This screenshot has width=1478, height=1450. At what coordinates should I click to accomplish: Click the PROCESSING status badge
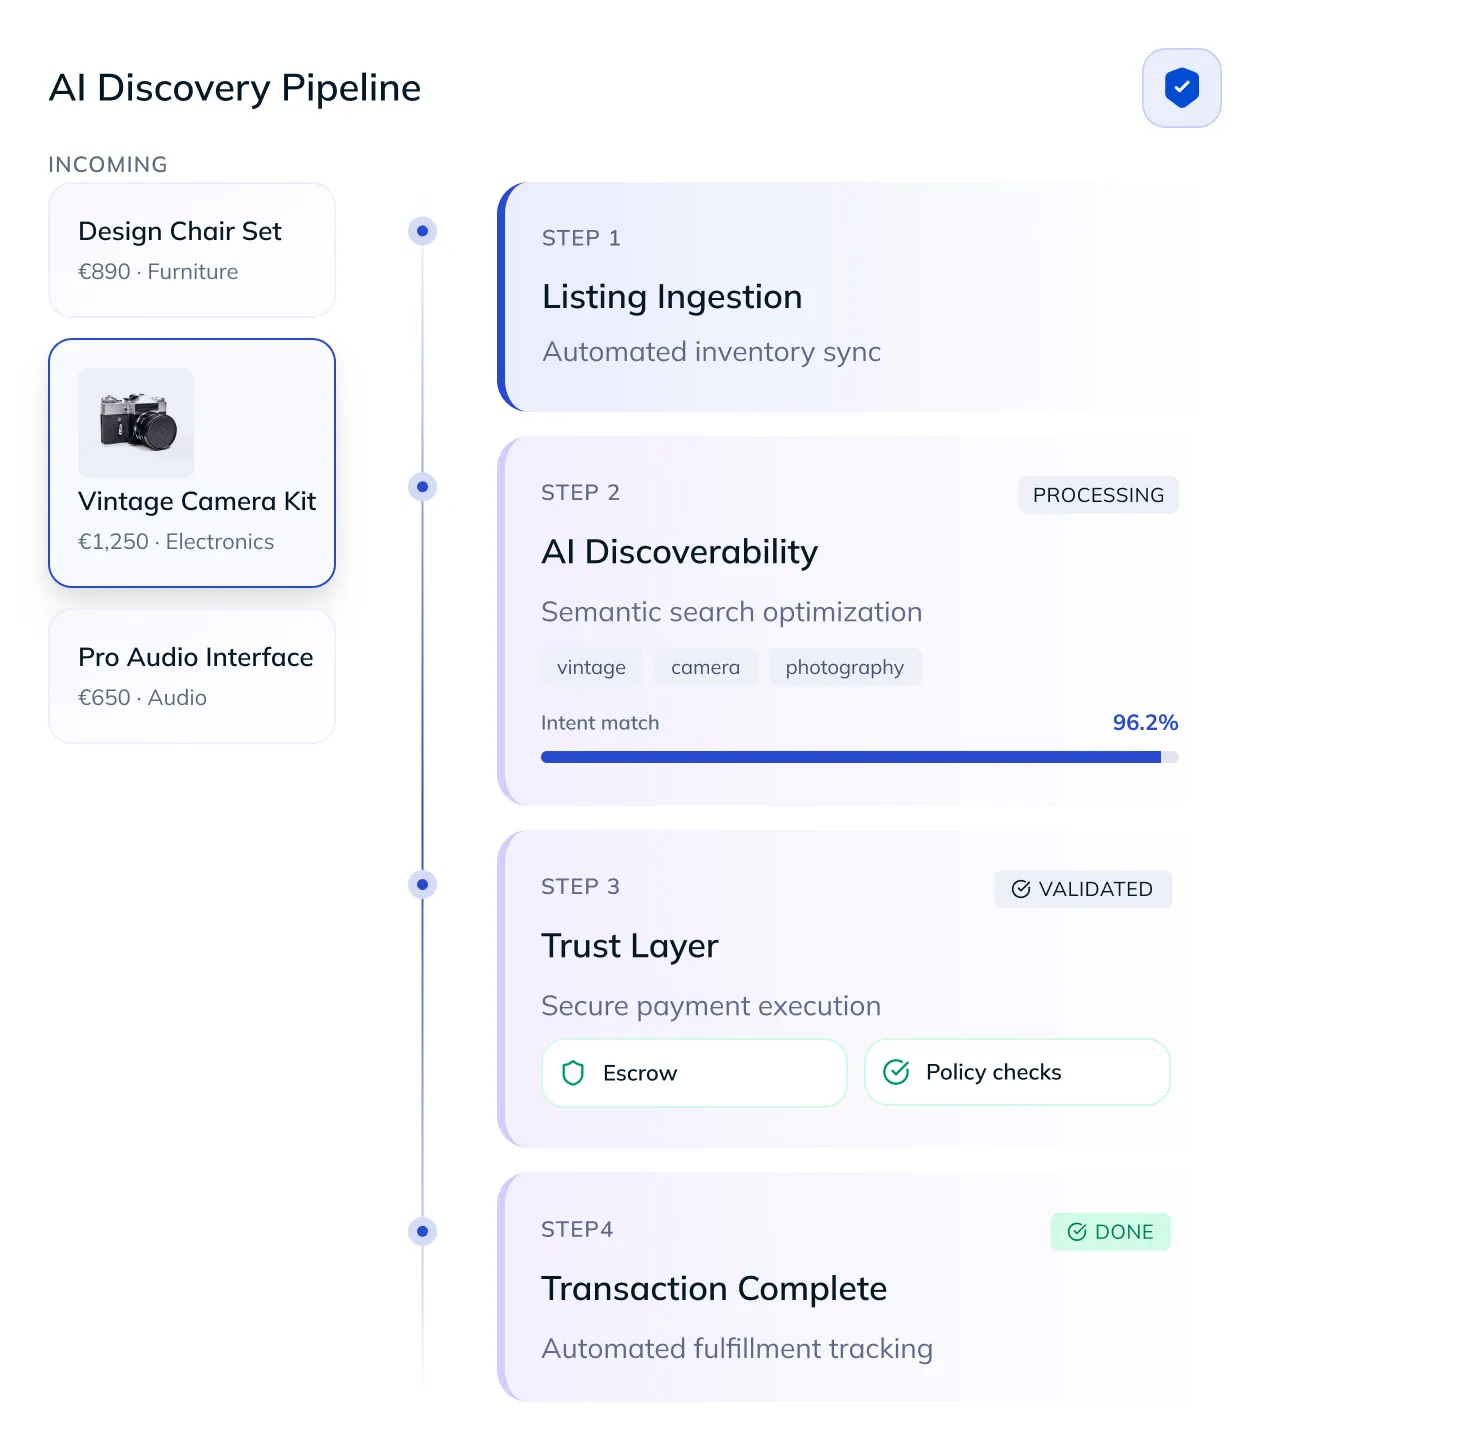[1099, 495]
